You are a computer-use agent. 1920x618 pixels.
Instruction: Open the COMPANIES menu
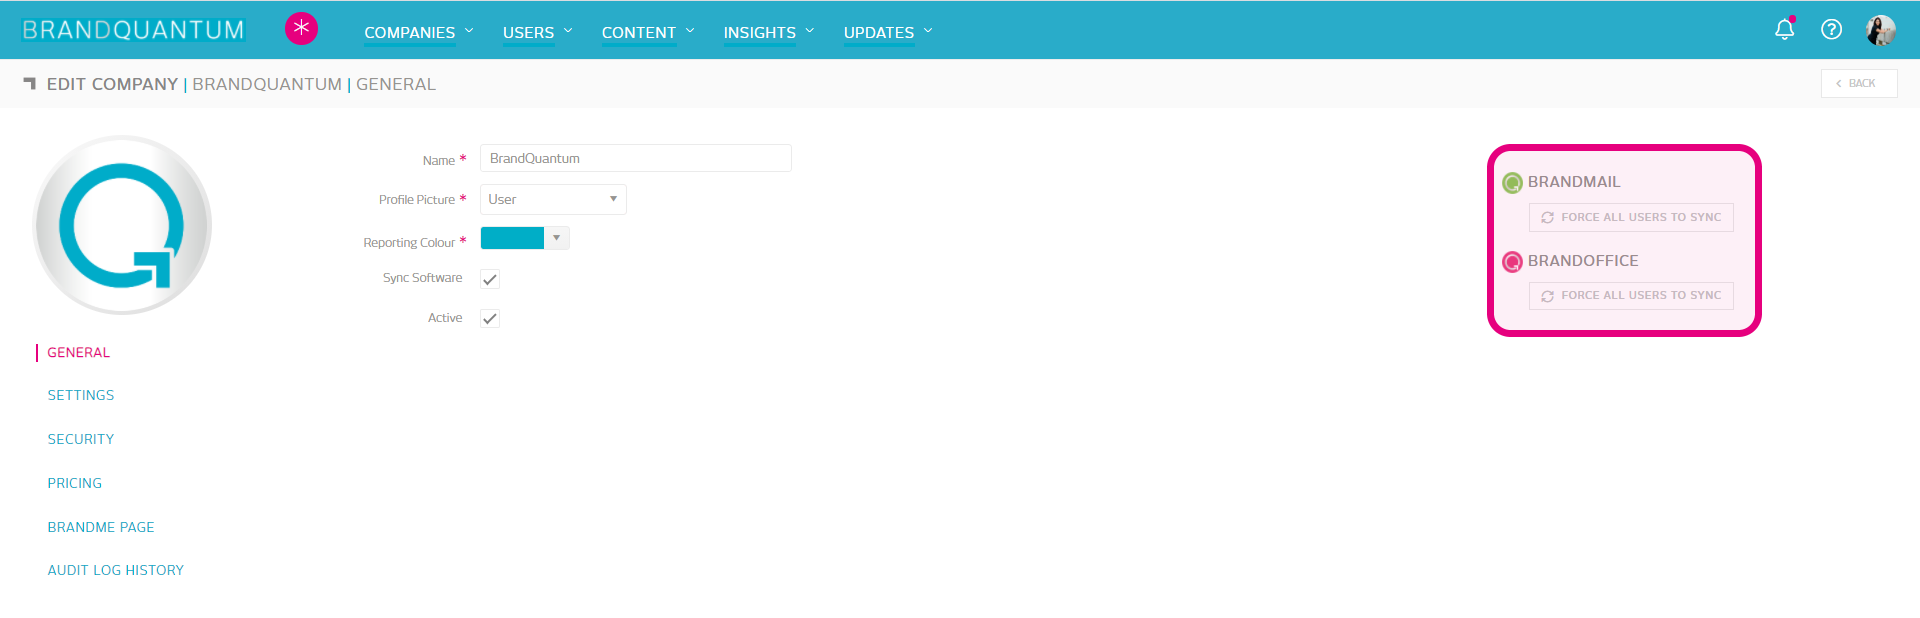coord(409,33)
